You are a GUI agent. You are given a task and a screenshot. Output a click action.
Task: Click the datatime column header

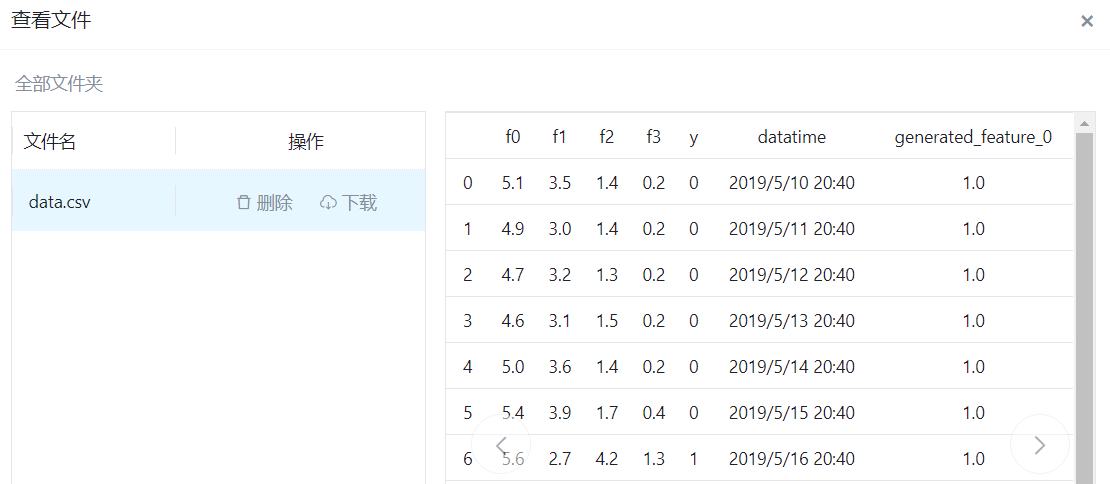[x=791, y=137]
